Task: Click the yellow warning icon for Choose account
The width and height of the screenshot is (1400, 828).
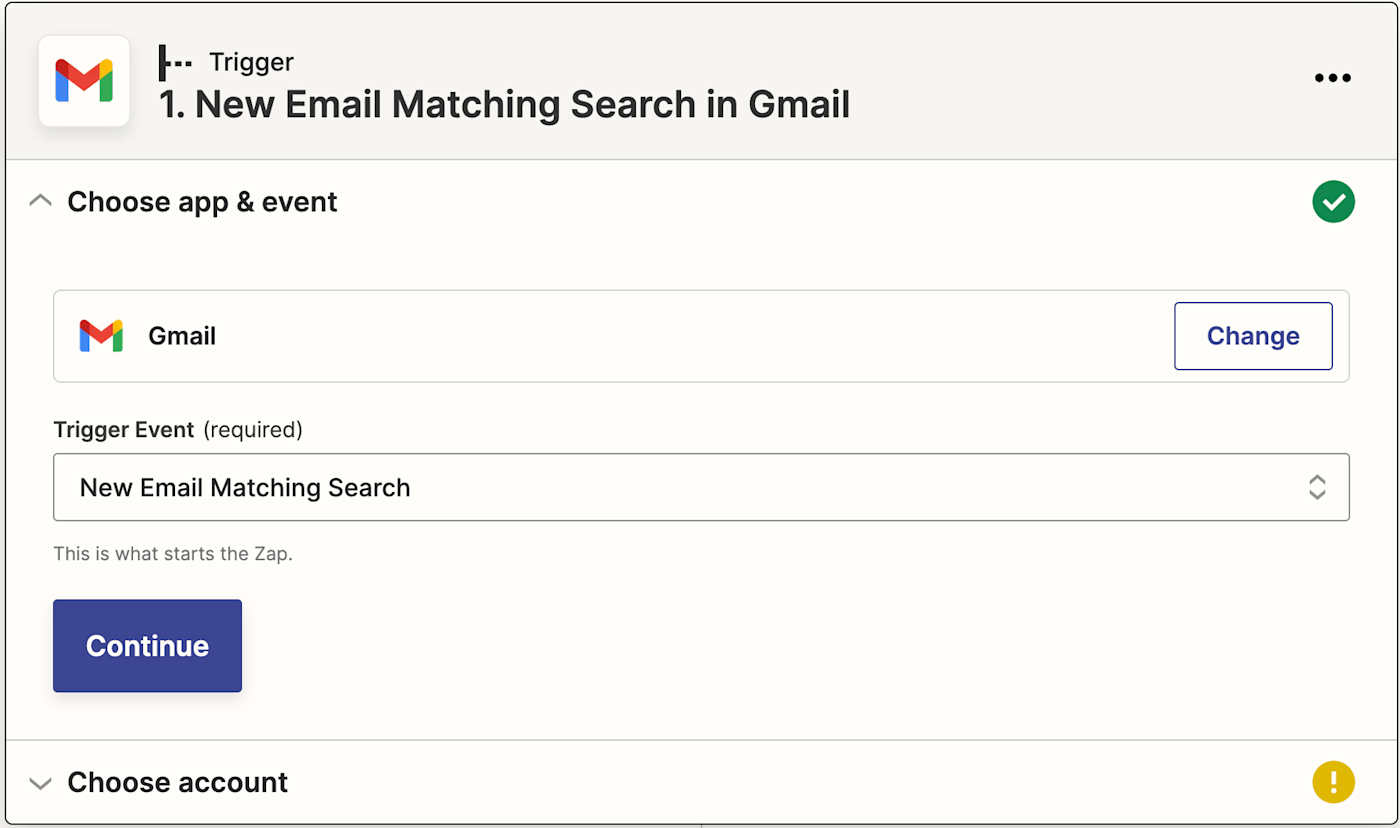Action: pos(1333,782)
